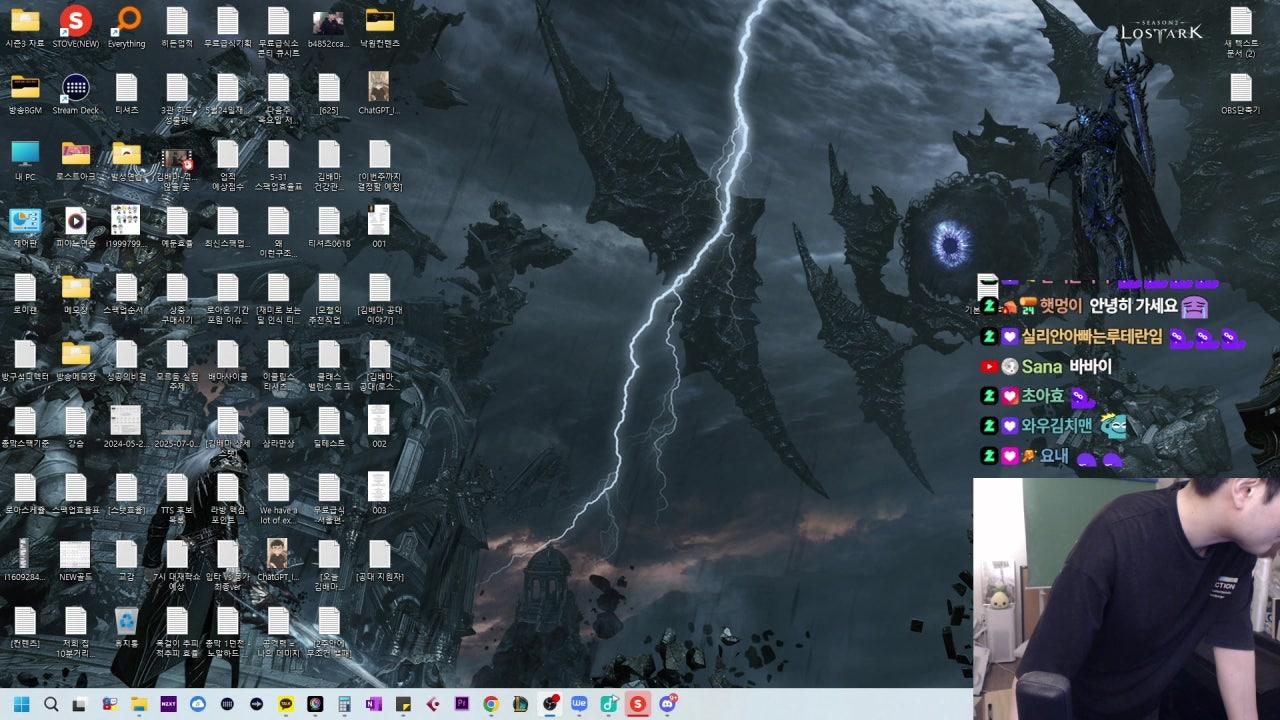The image size is (1280, 720).
Task: Select the 방송메모장 folder
Action: pos(76,360)
